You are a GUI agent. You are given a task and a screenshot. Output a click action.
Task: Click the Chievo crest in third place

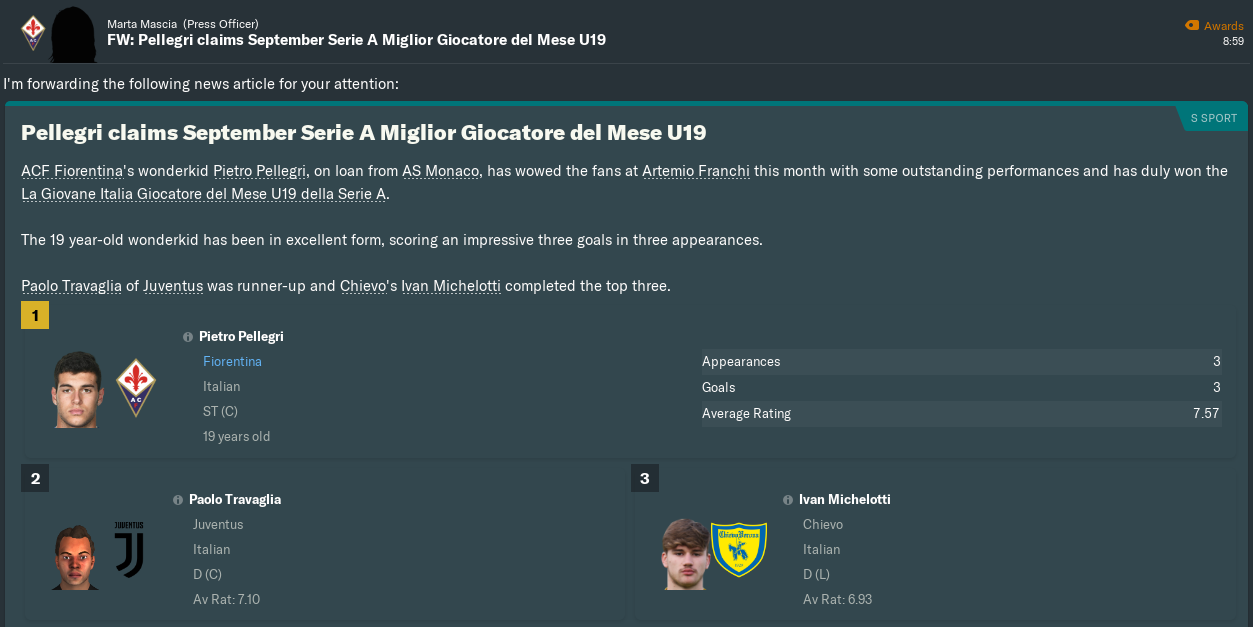pos(739,550)
